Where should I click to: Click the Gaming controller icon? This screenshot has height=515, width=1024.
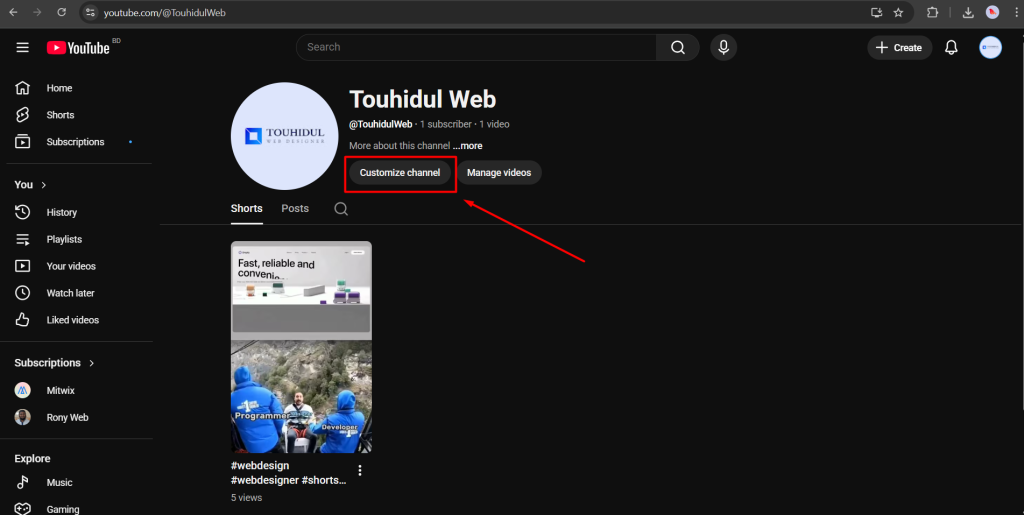click(23, 509)
